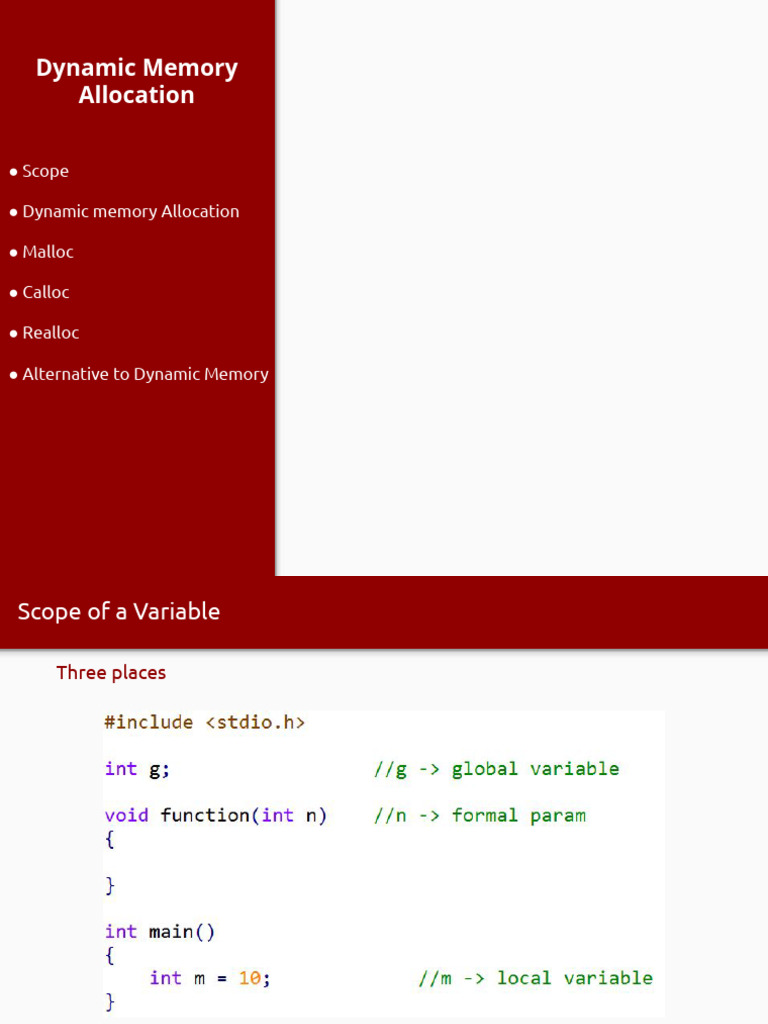Click the formal param comment
The image size is (768, 1024).
480,815
